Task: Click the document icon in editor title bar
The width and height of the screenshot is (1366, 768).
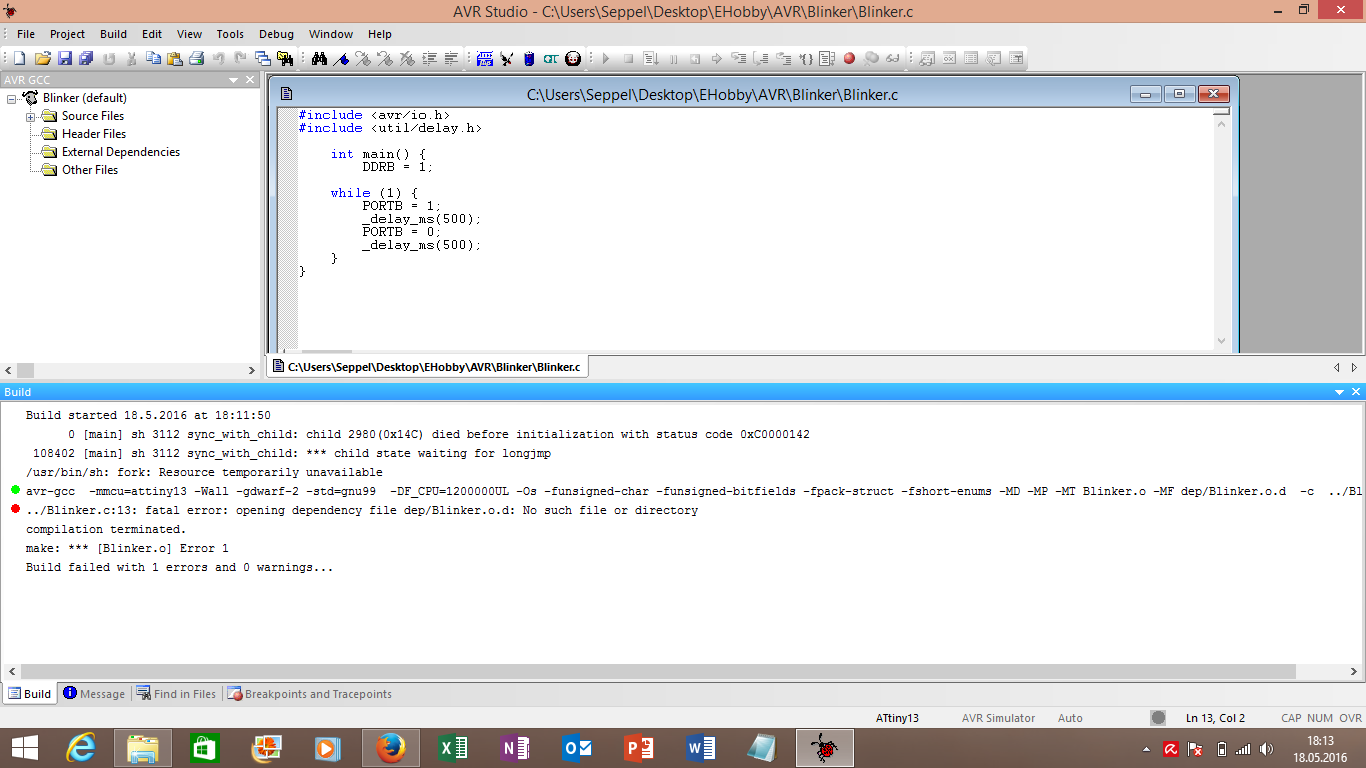Action: pos(287,94)
